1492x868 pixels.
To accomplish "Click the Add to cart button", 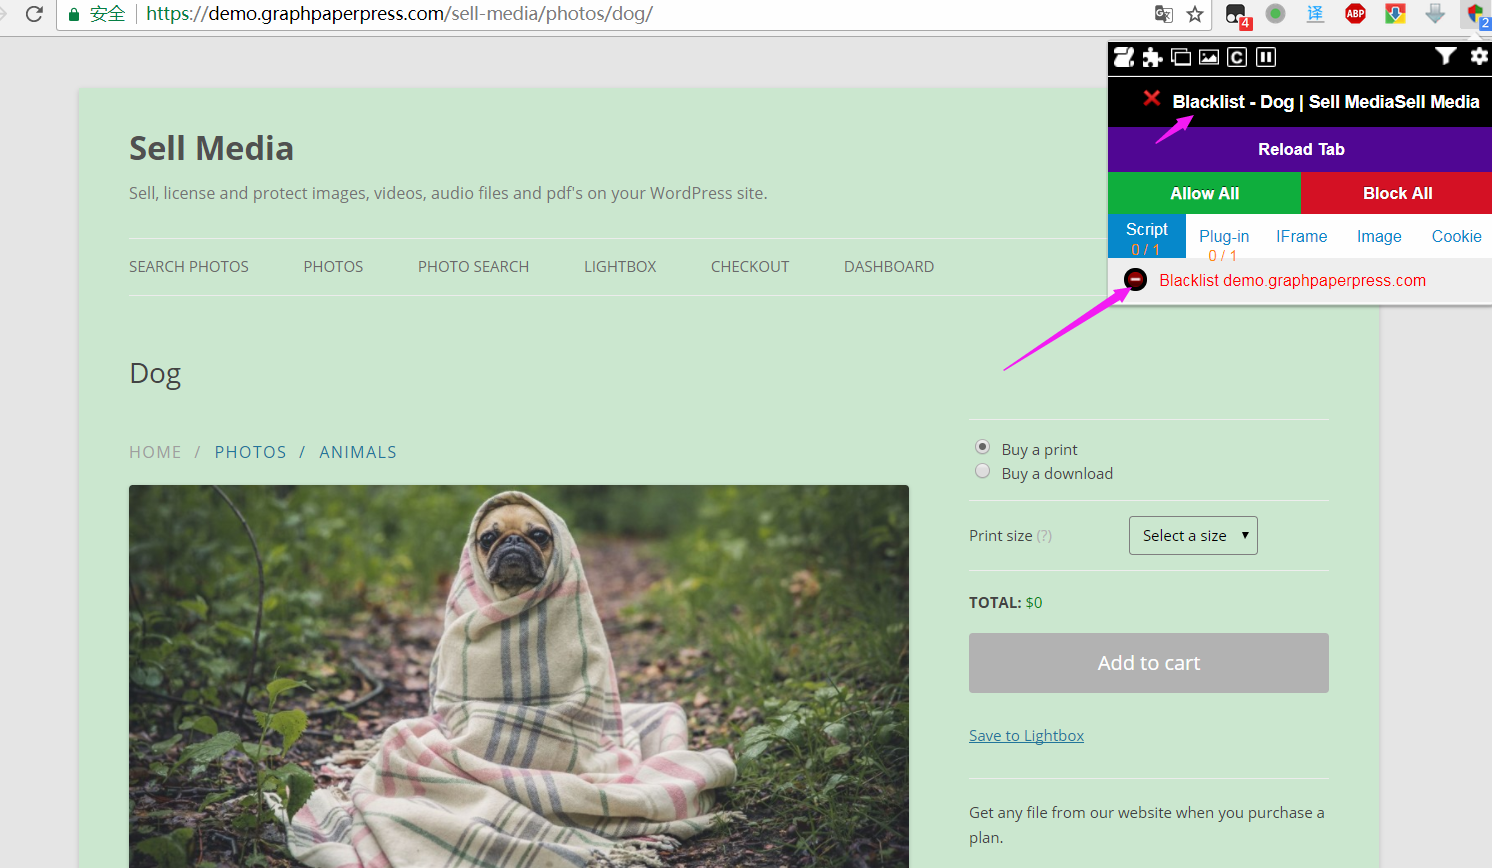I will [1148, 662].
